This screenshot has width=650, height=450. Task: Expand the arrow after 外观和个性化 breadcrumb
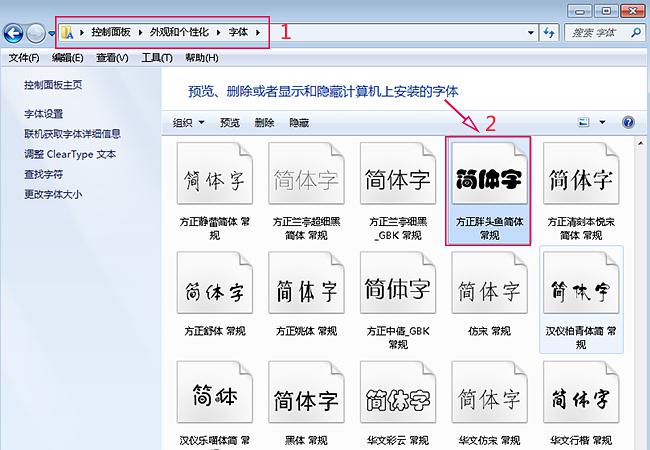(x=218, y=32)
